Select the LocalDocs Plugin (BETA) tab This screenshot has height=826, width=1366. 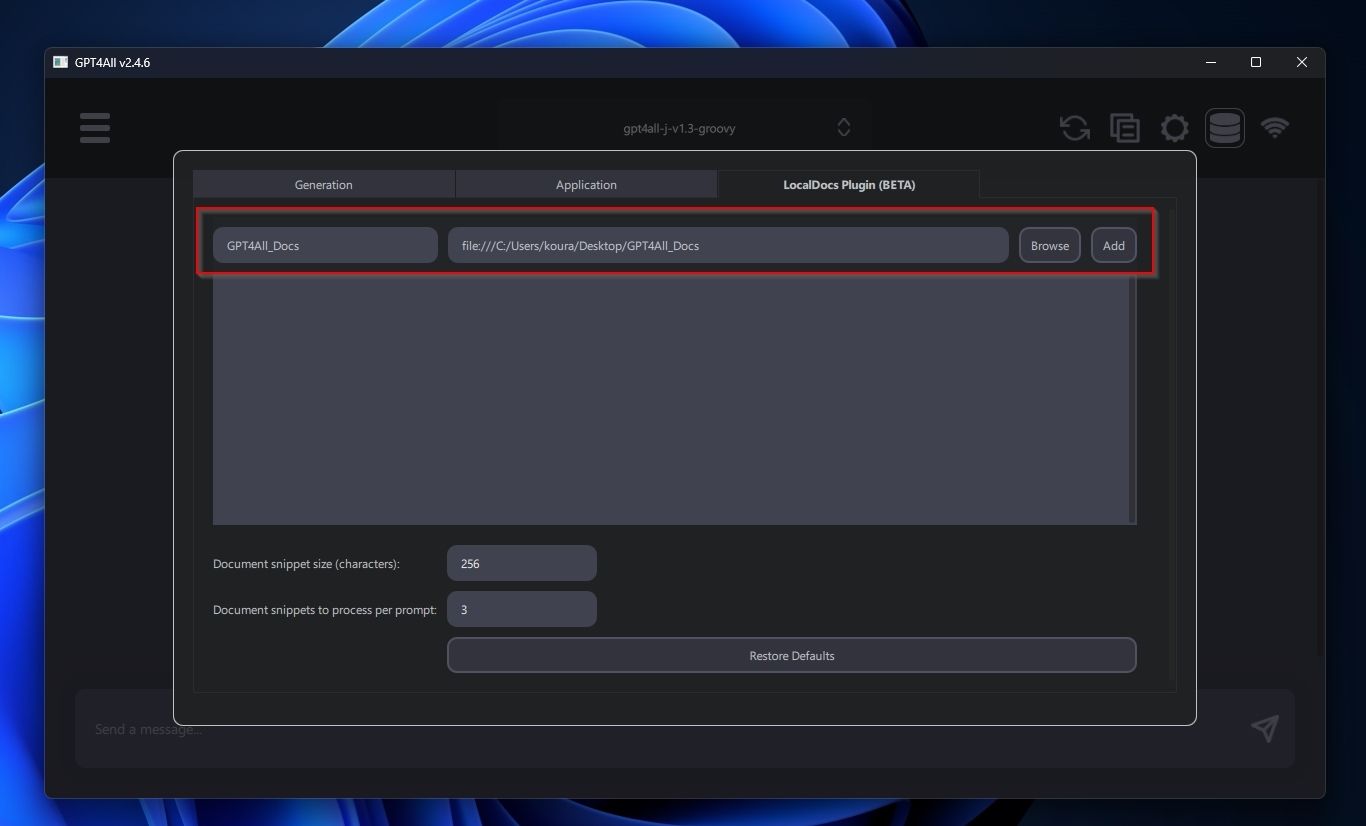tap(848, 184)
